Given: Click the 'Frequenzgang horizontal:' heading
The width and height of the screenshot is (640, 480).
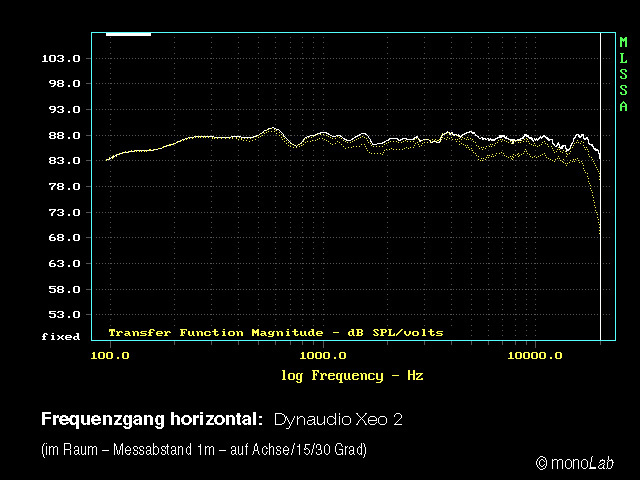Looking at the screenshot, I should click(x=152, y=419).
